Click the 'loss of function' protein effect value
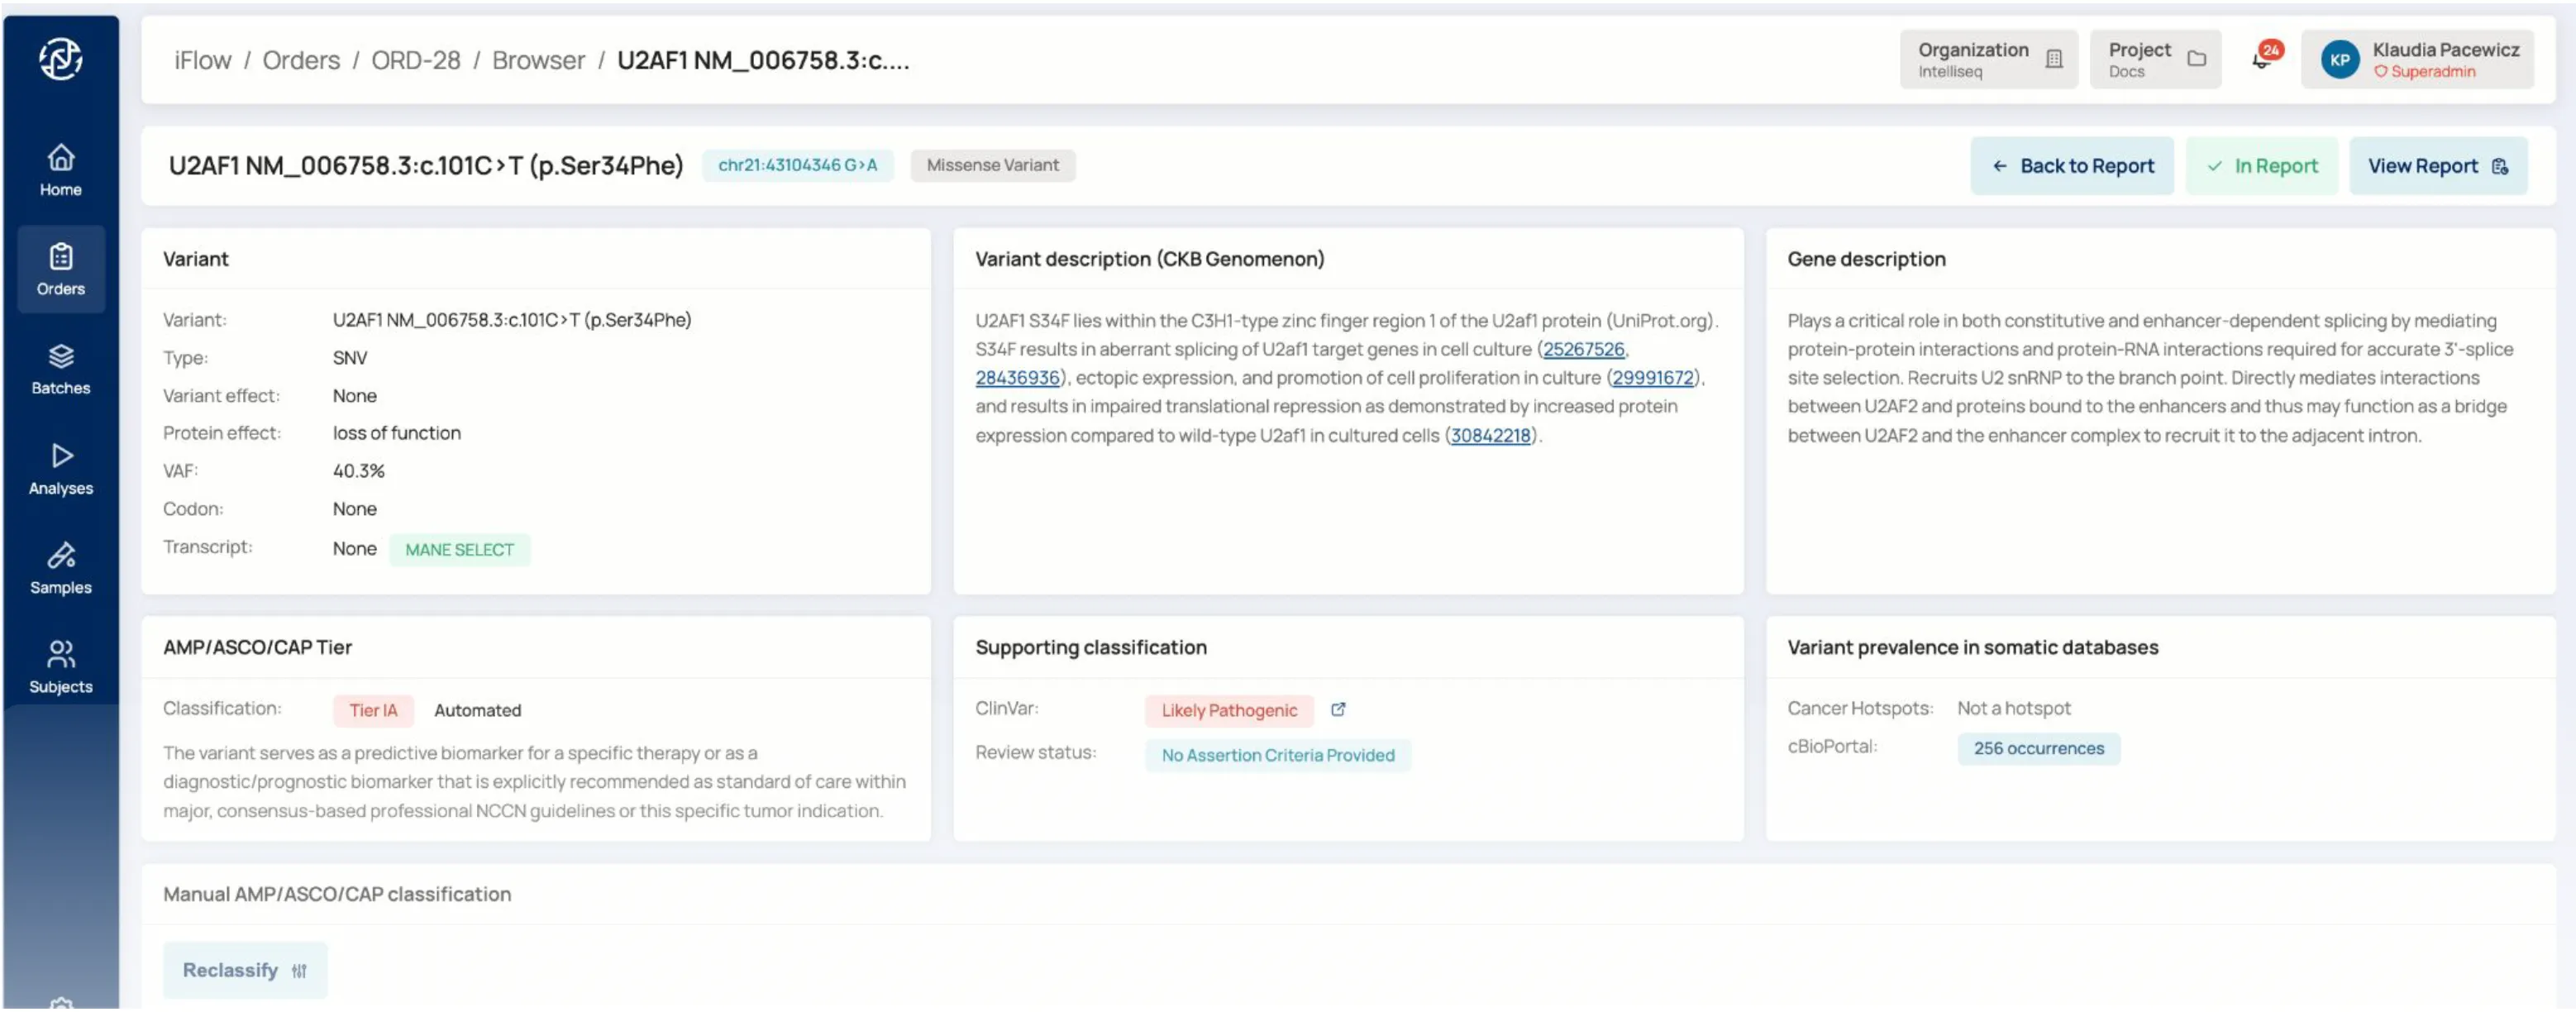2576x1012 pixels. pyautogui.click(x=397, y=433)
